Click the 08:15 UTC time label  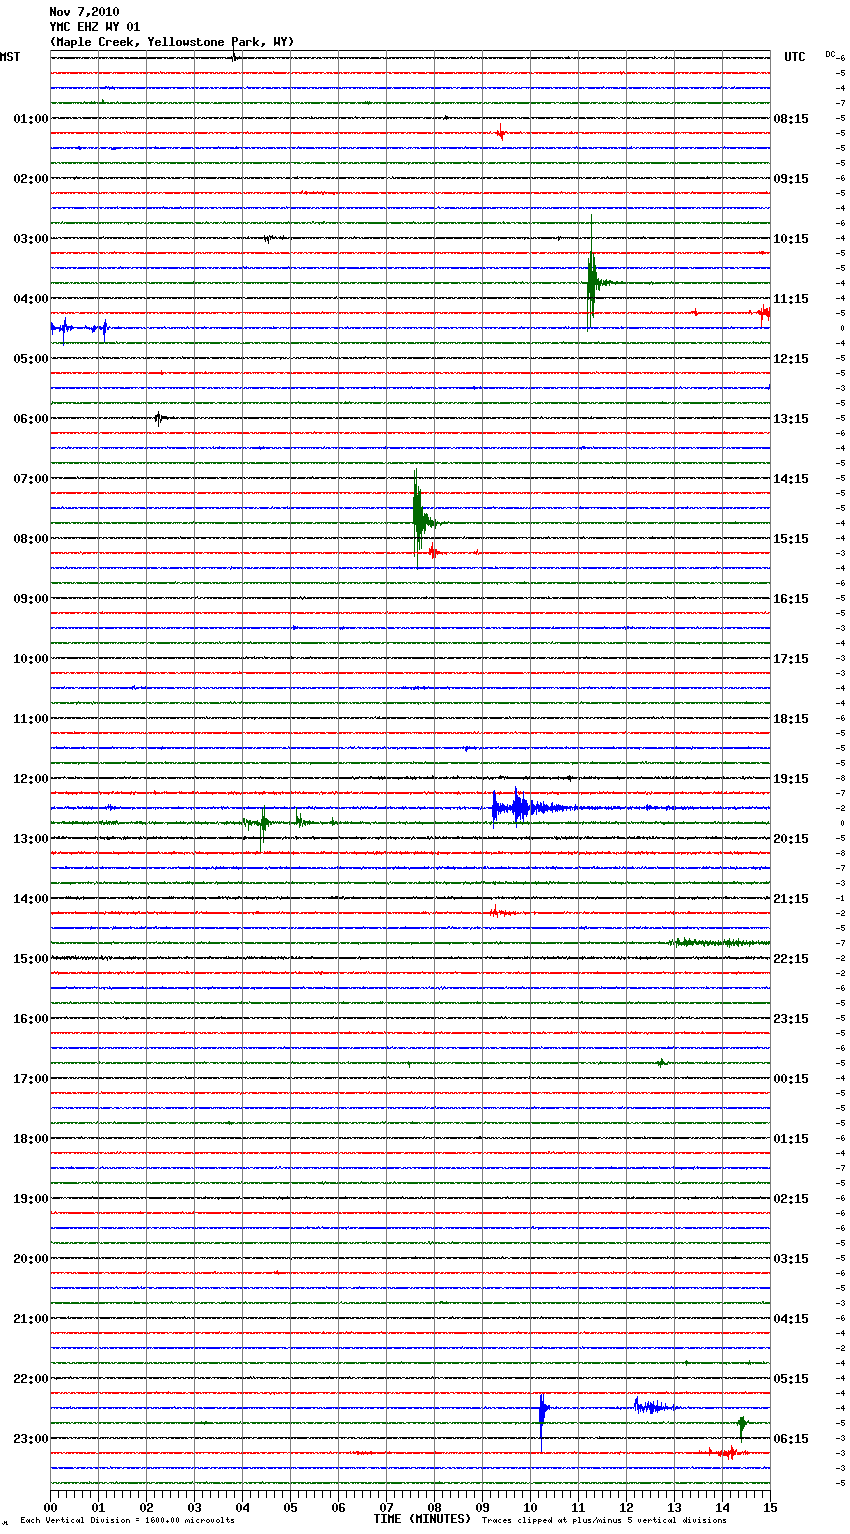[791, 119]
